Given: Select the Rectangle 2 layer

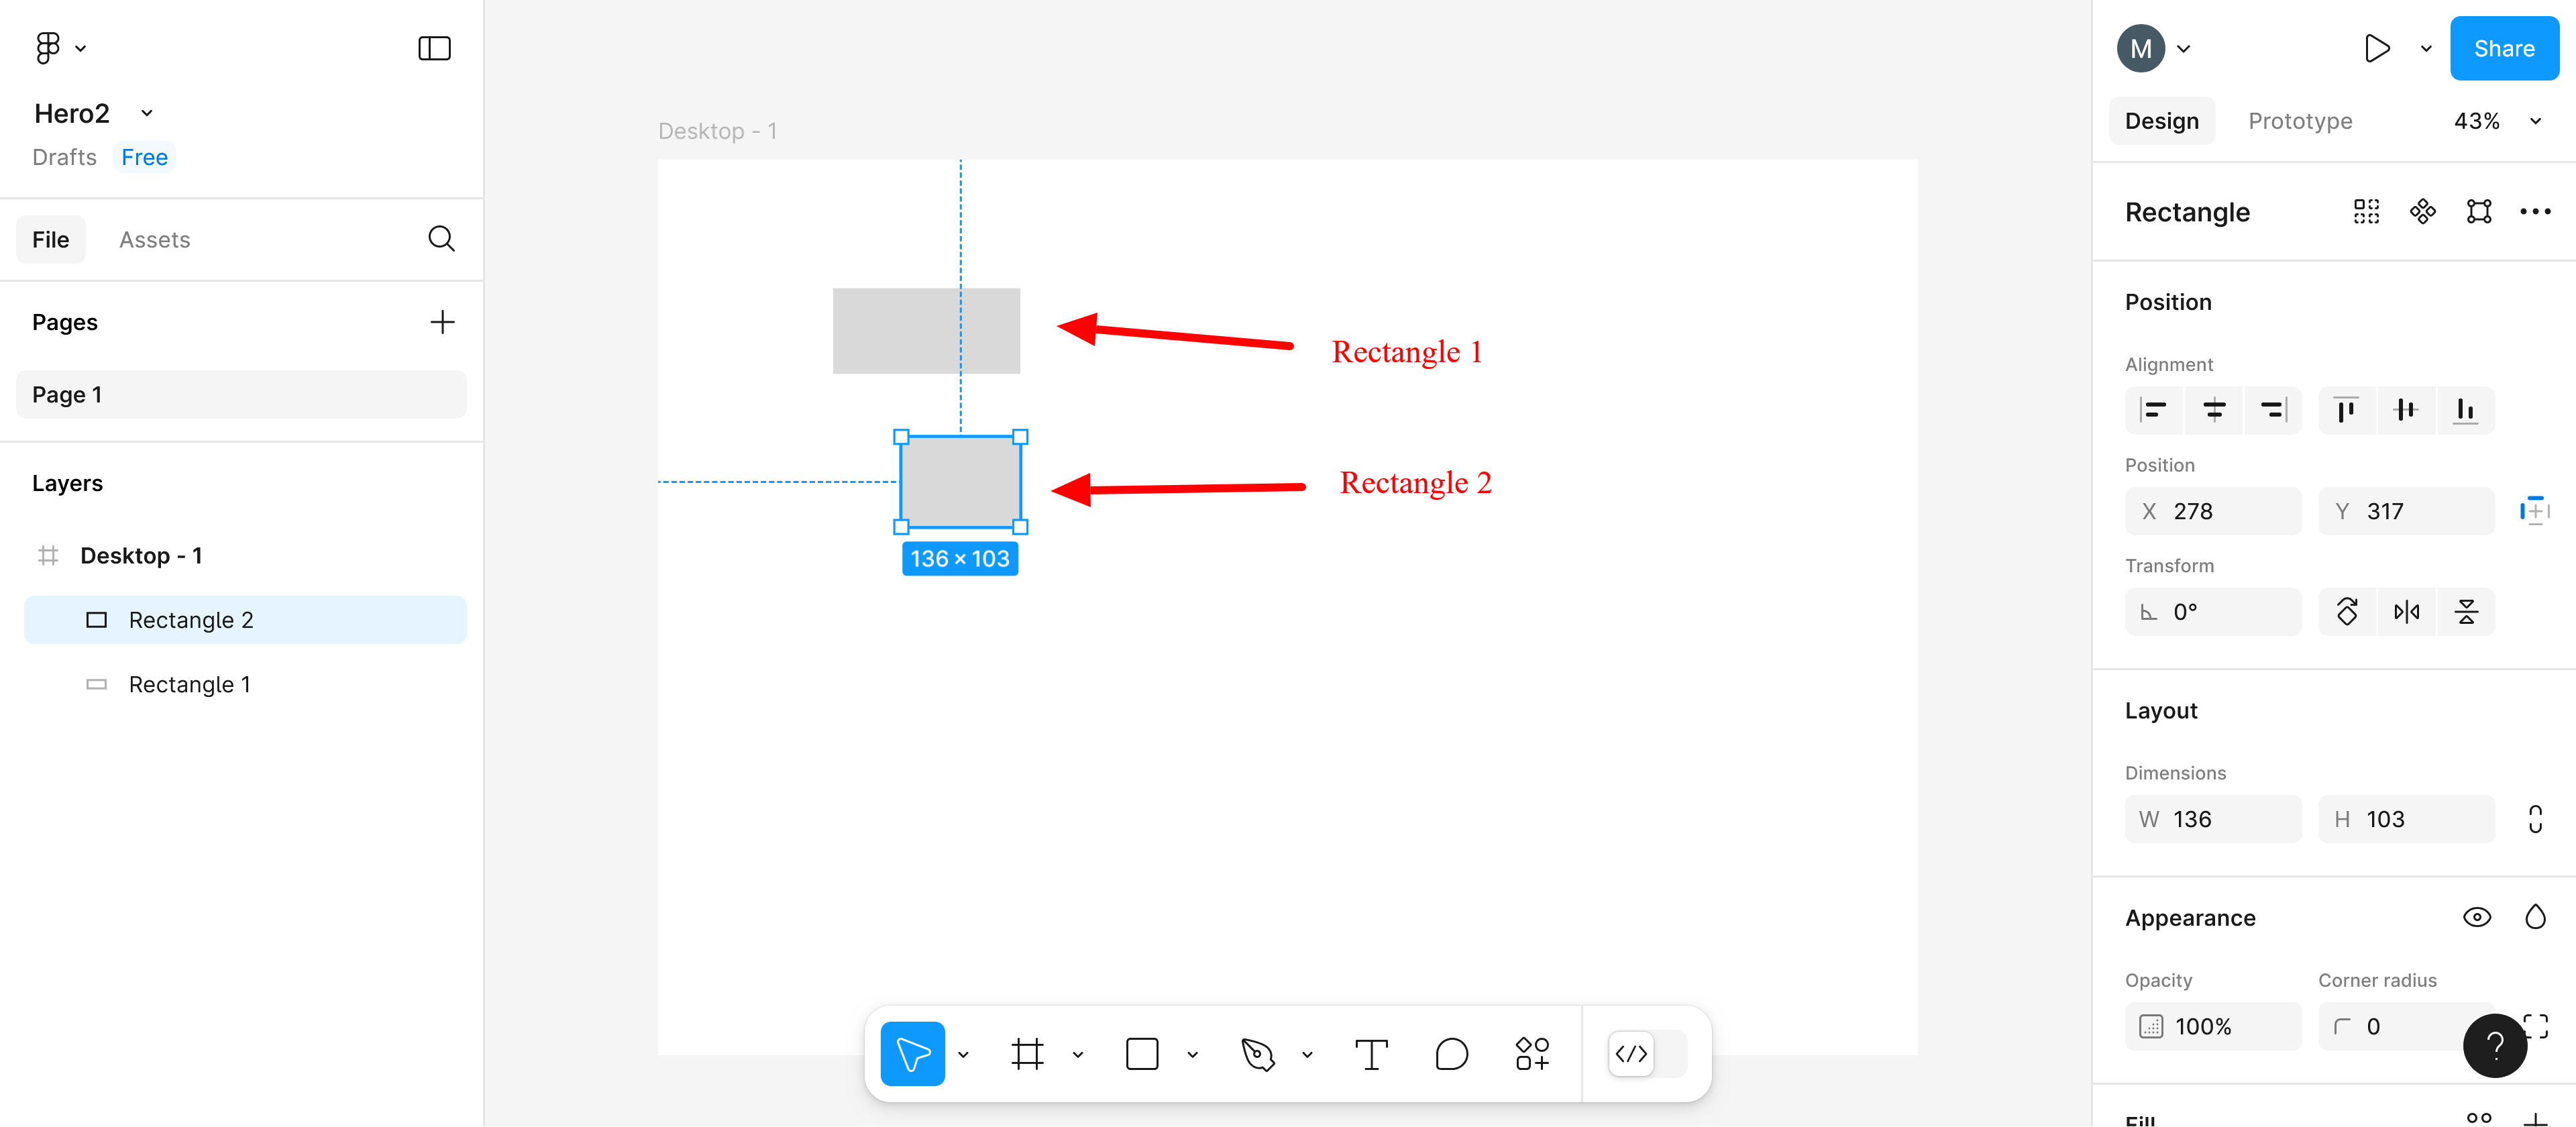Looking at the screenshot, I should (x=245, y=620).
